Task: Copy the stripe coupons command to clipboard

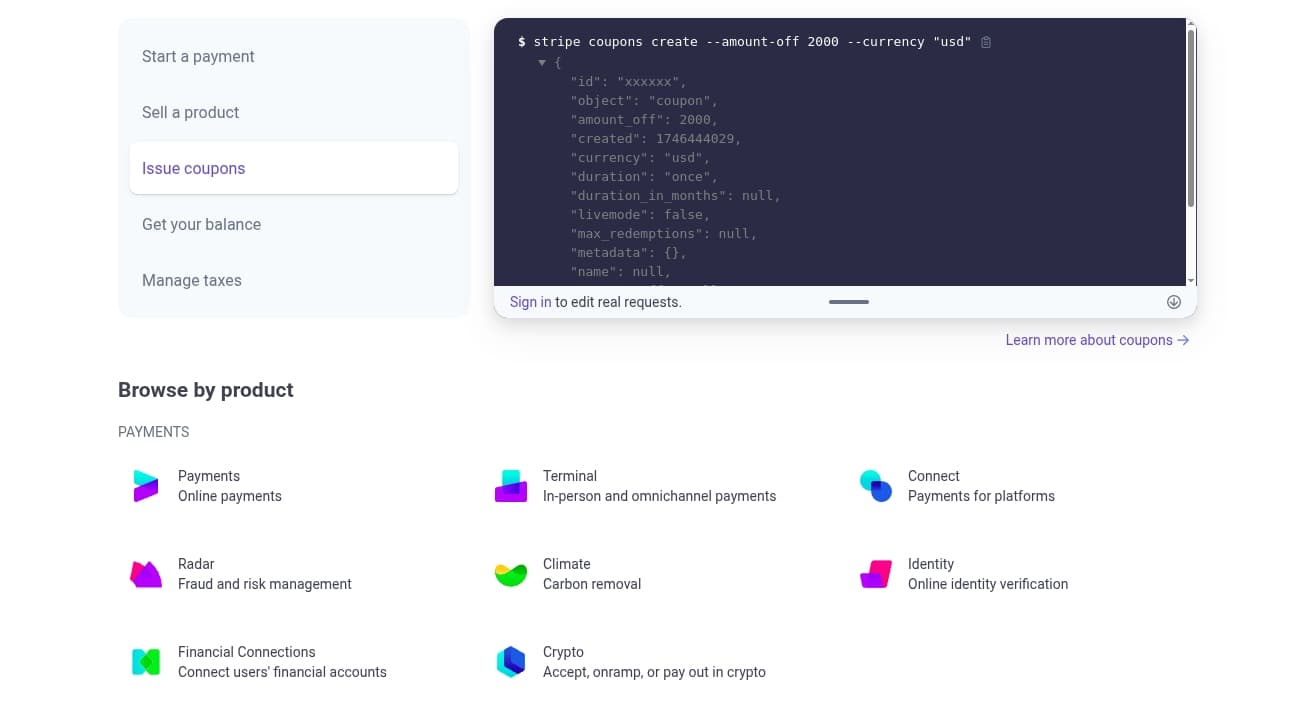Action: pyautogui.click(x=986, y=42)
